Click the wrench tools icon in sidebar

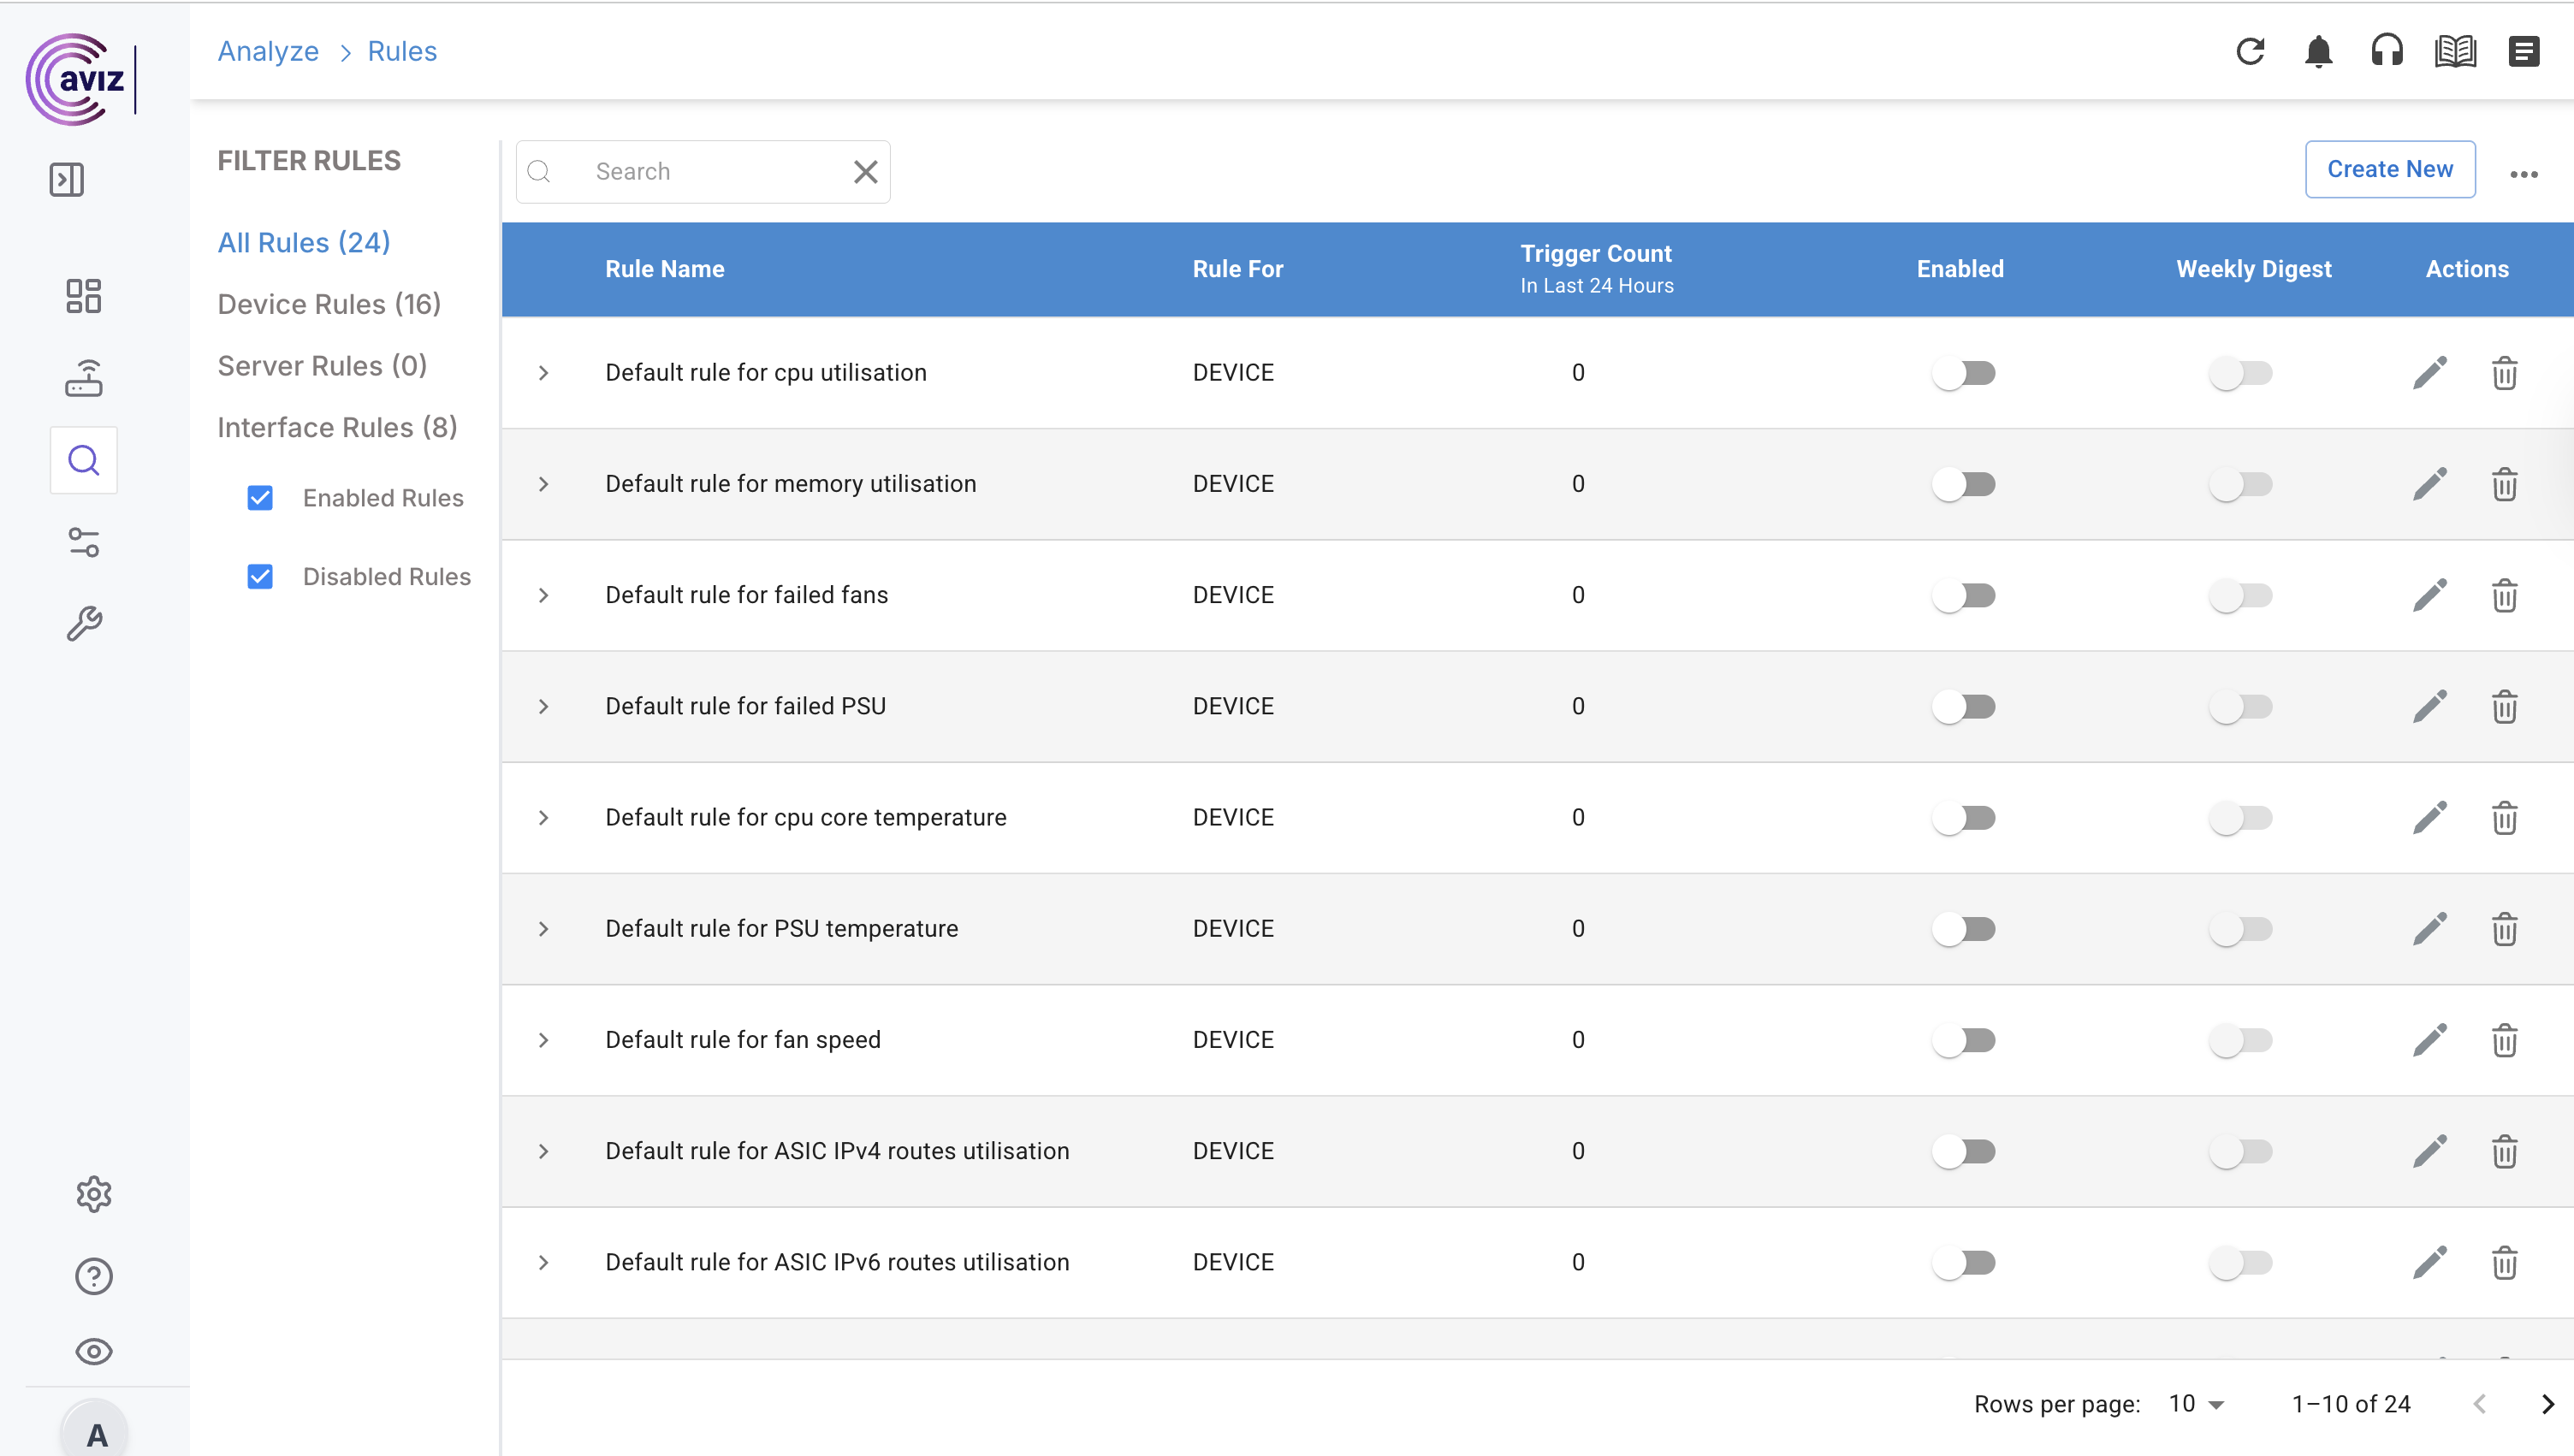[x=84, y=624]
